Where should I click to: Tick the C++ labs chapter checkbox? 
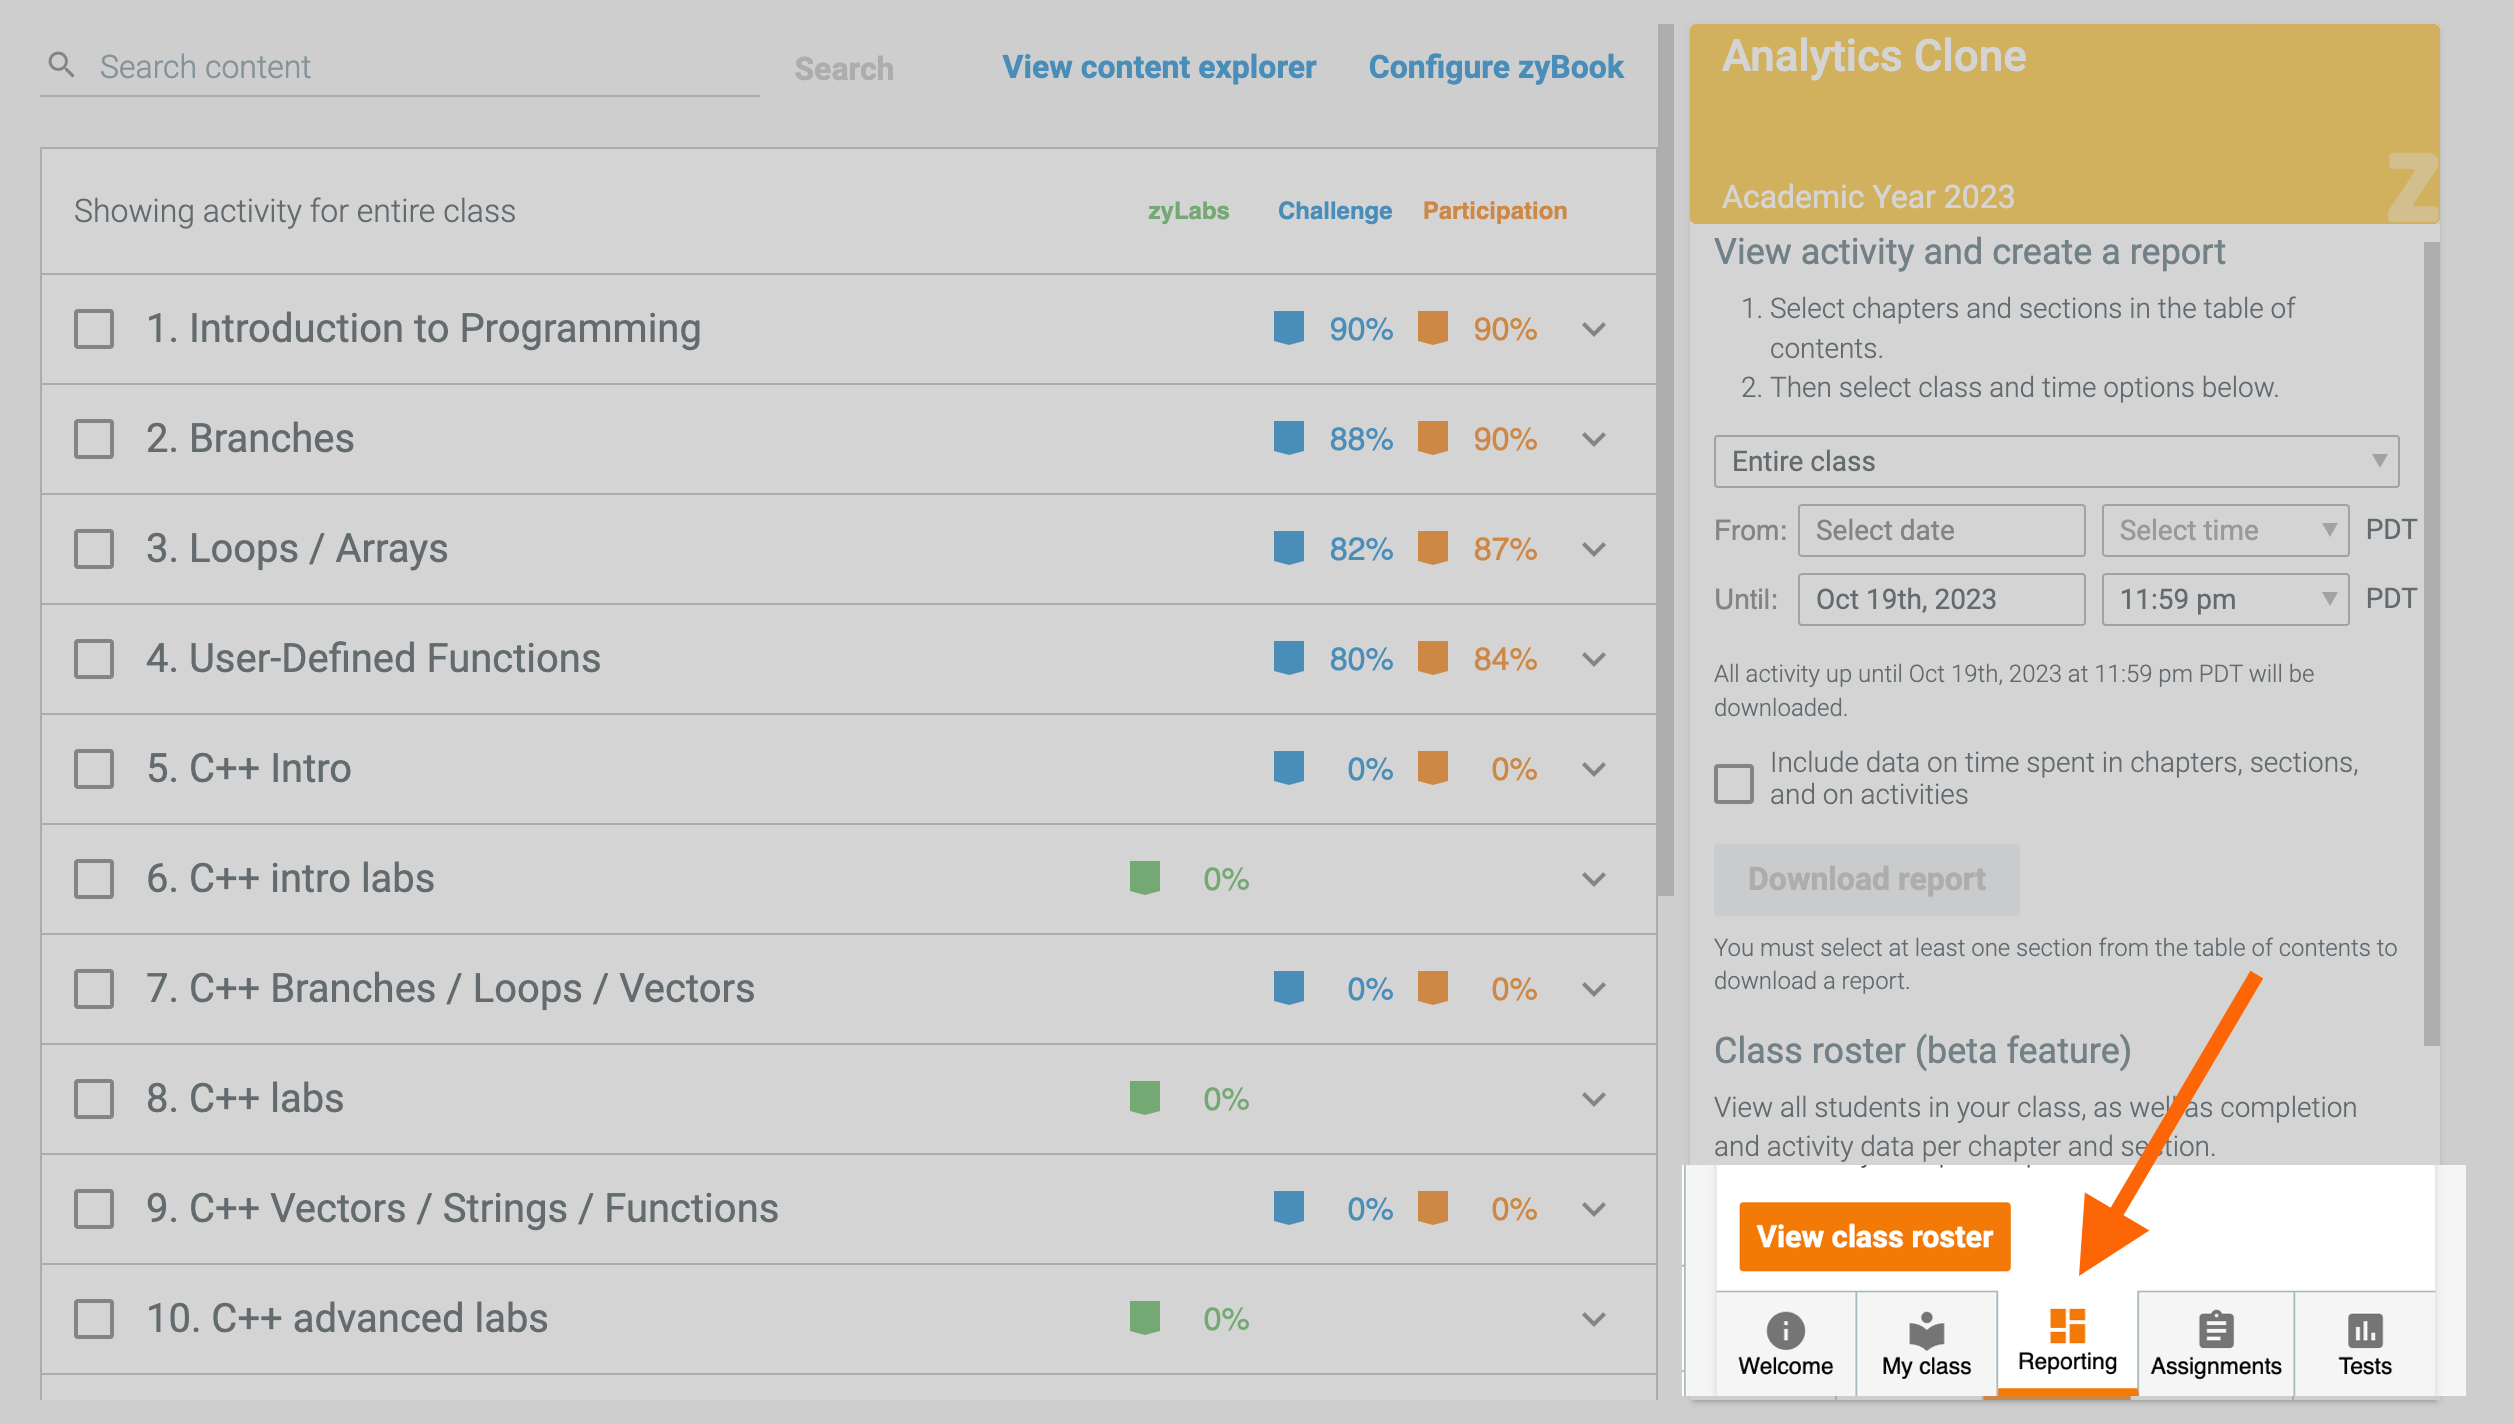[94, 1099]
